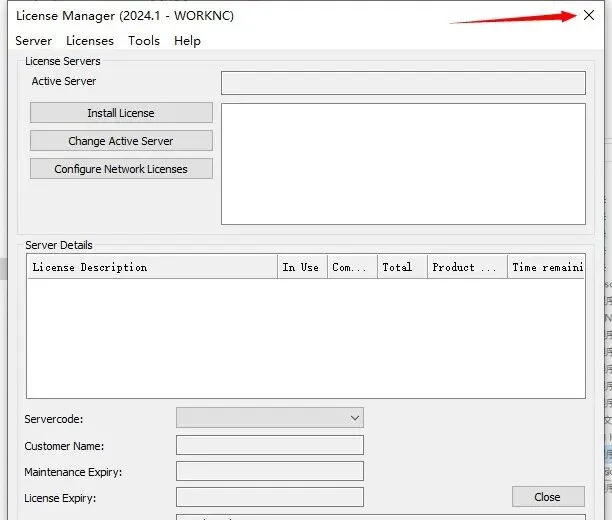Image resolution: width=612 pixels, height=520 pixels.
Task: Click the Close button at bottom
Action: [548, 497]
